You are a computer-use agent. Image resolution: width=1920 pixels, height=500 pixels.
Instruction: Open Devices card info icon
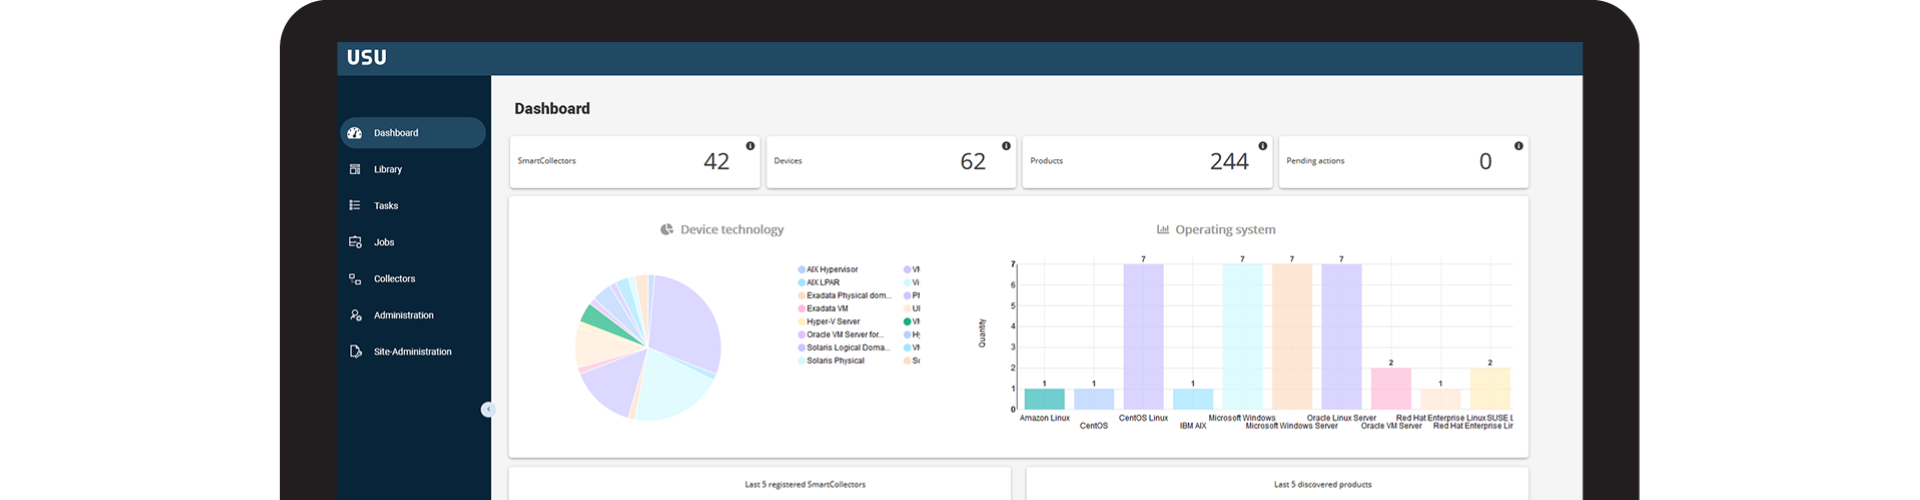tap(1006, 146)
